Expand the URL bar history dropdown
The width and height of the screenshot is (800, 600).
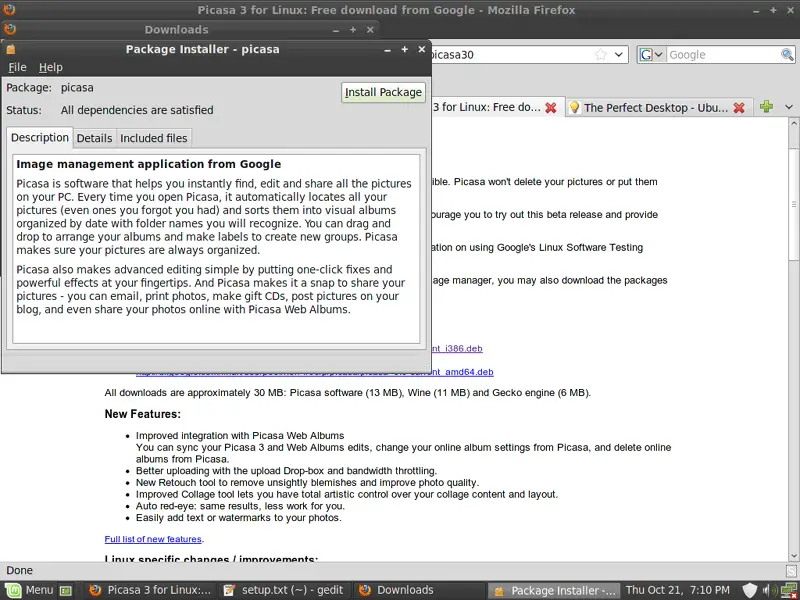click(619, 55)
